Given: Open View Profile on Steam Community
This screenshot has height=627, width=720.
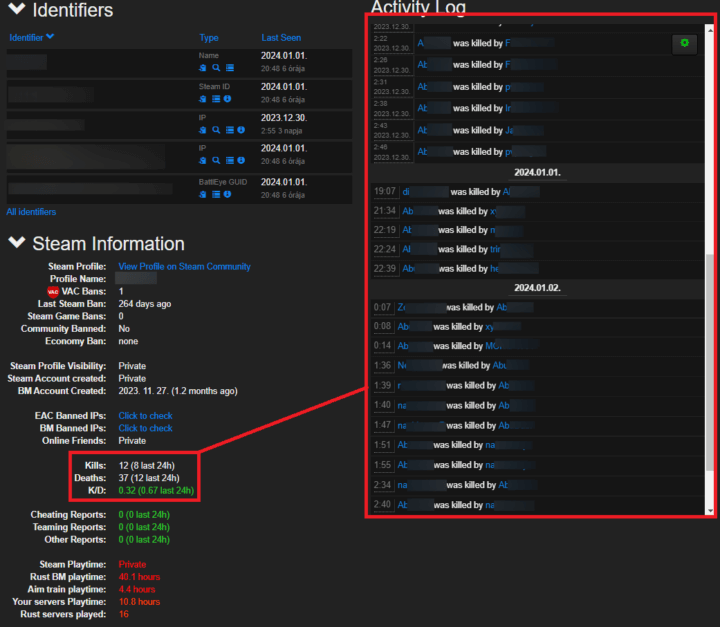Looking at the screenshot, I should coord(184,266).
